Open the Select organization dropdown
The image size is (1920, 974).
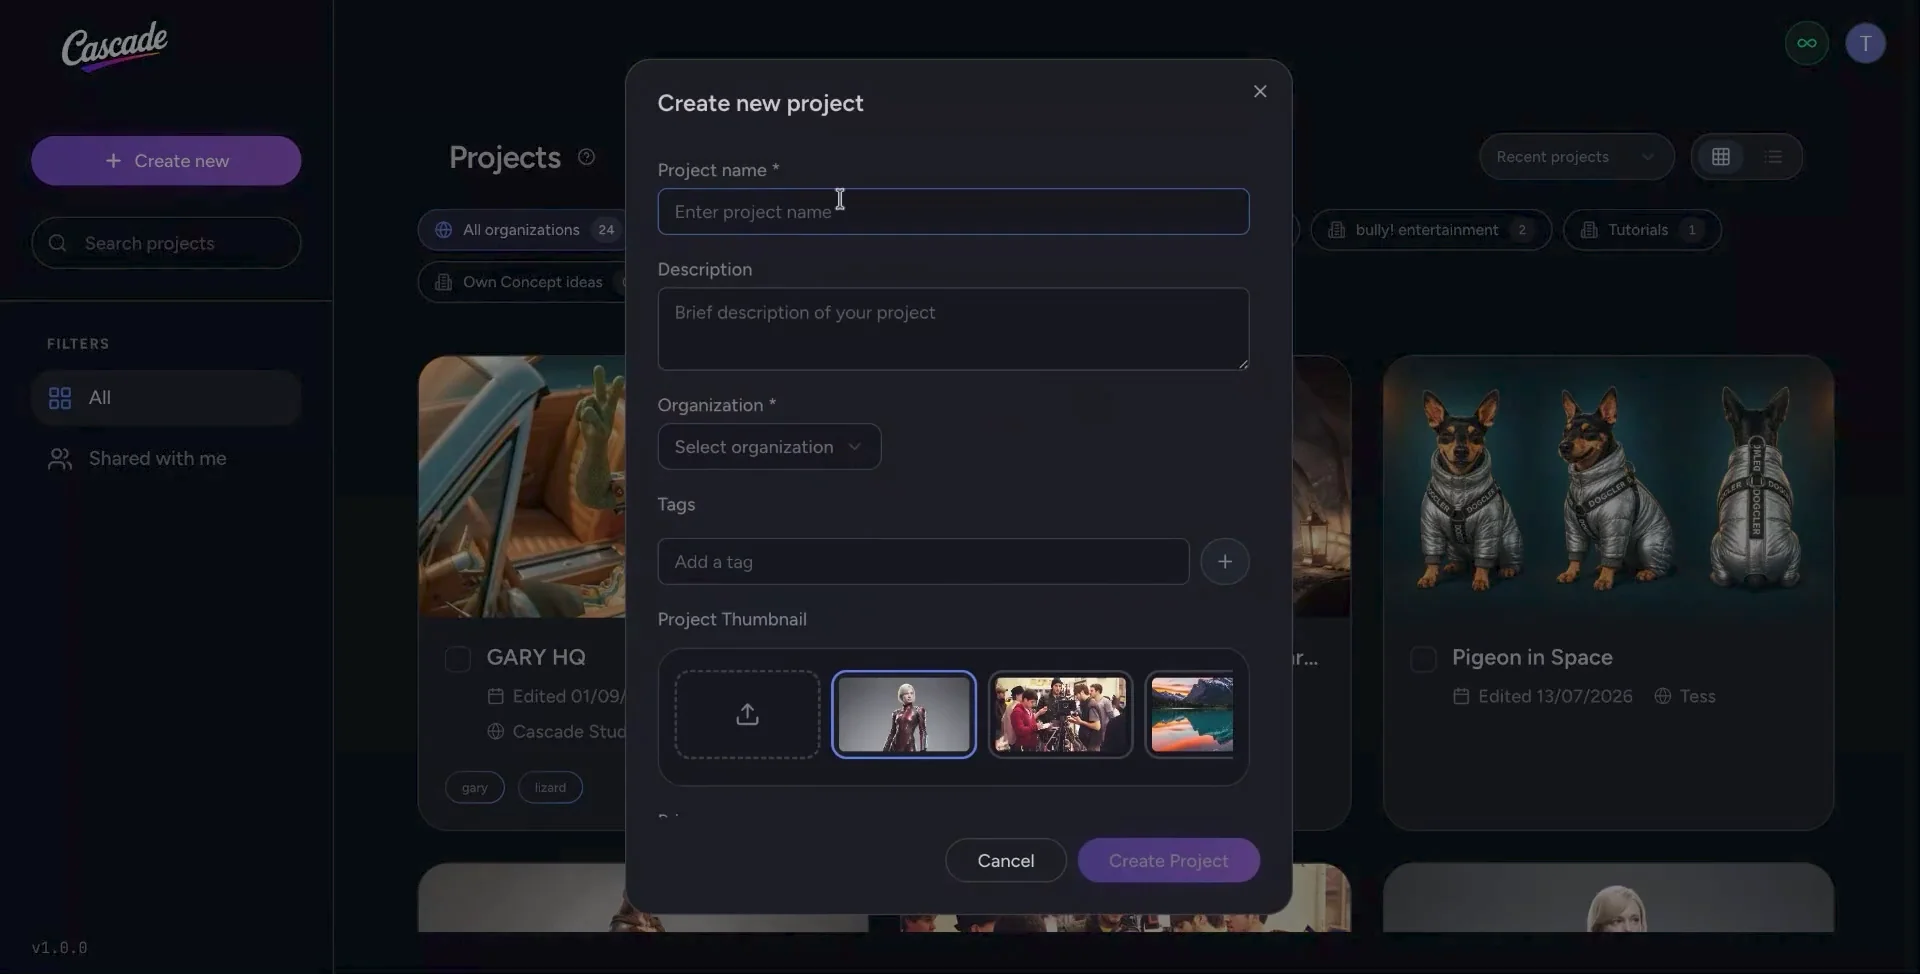click(769, 447)
